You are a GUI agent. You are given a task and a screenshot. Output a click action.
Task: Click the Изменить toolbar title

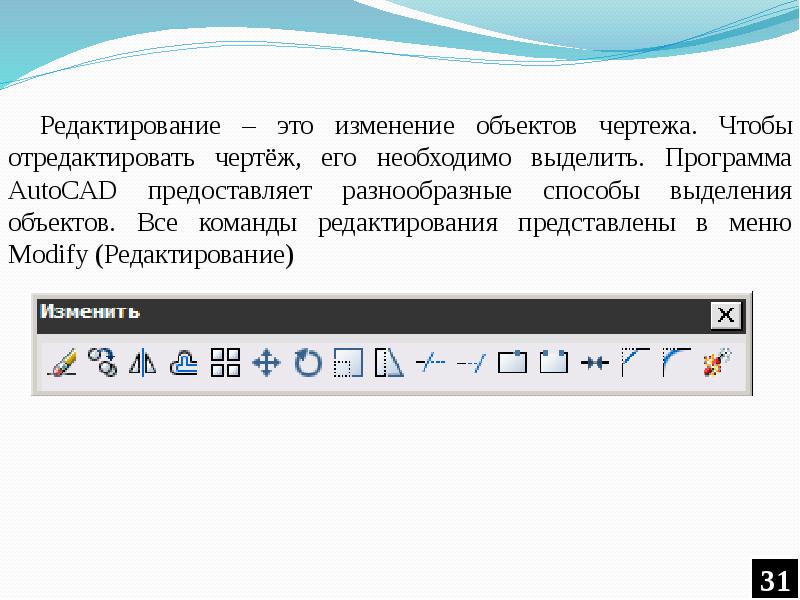[90, 311]
